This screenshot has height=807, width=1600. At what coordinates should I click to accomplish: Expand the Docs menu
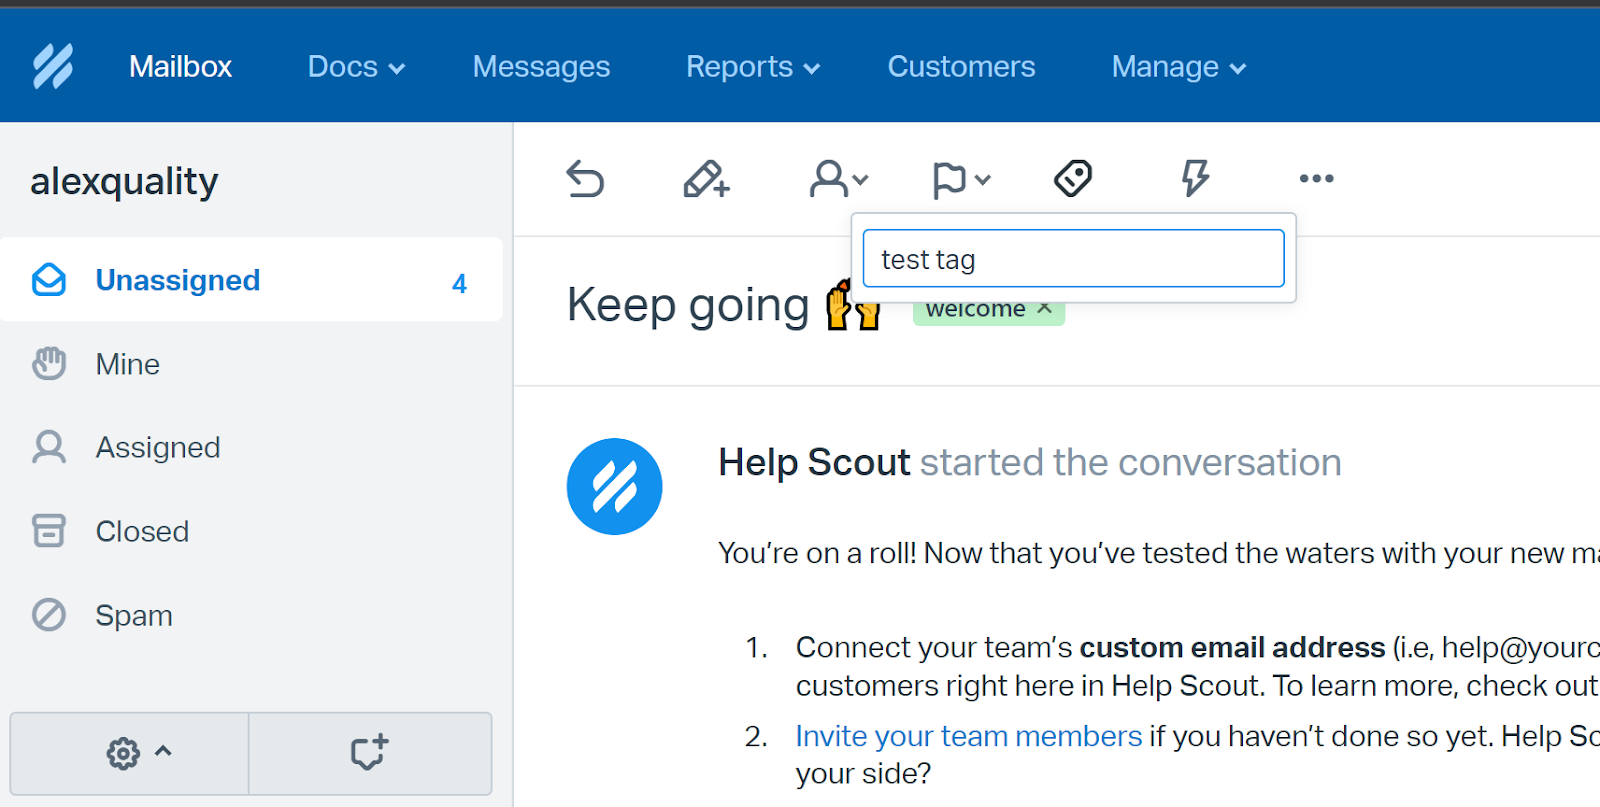coord(356,67)
